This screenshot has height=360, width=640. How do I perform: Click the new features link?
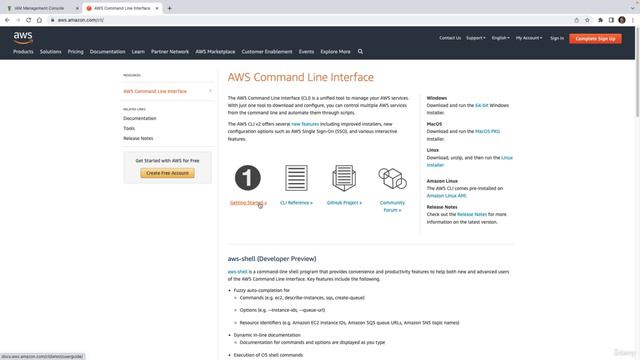pyautogui.click(x=305, y=124)
